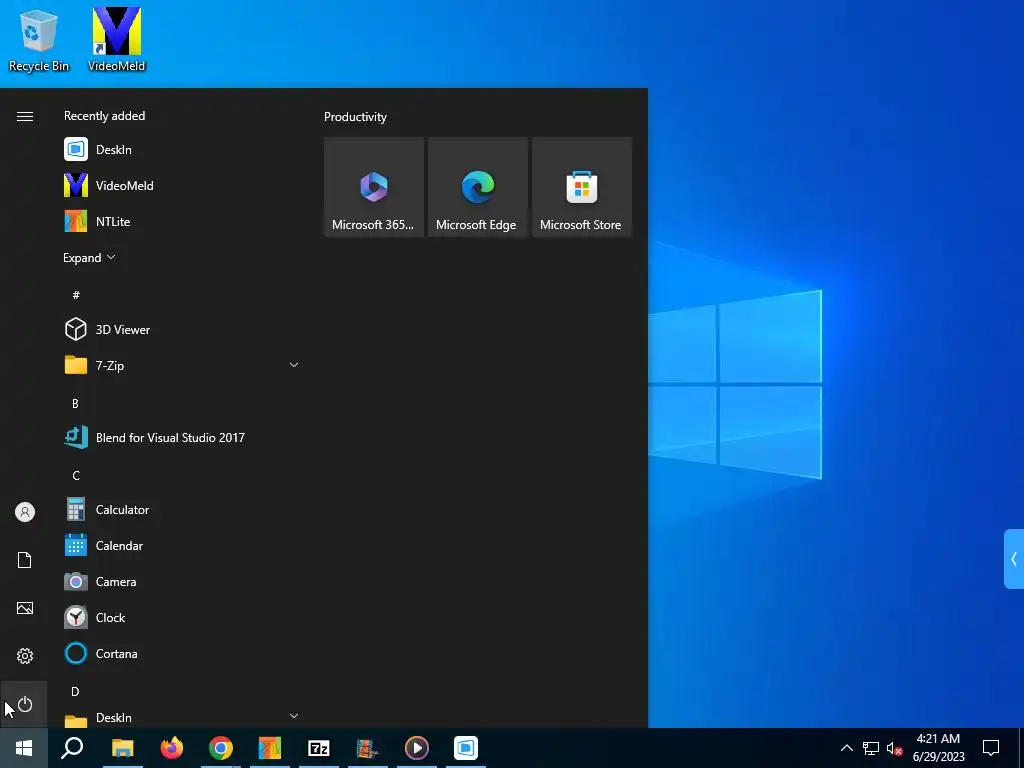1024x768 pixels.
Task: Open the clock showing 4:21 AM
Action: [938, 748]
